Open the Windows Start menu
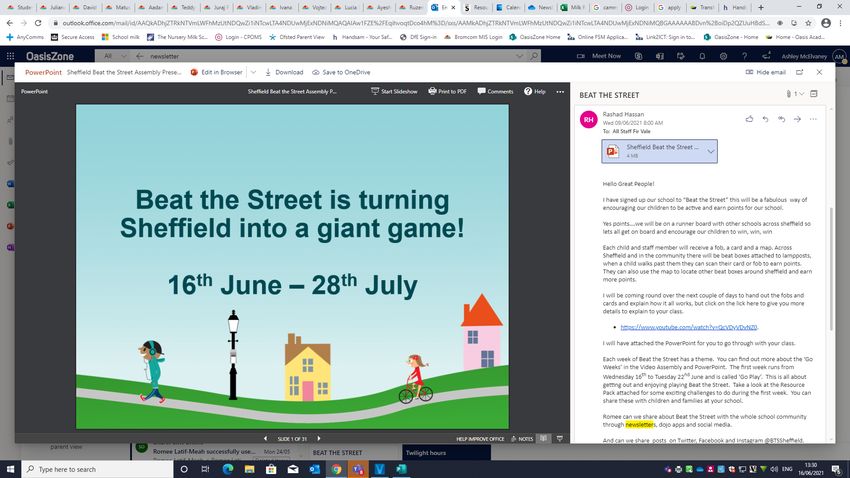Image resolution: width=850 pixels, height=478 pixels. click(10, 469)
